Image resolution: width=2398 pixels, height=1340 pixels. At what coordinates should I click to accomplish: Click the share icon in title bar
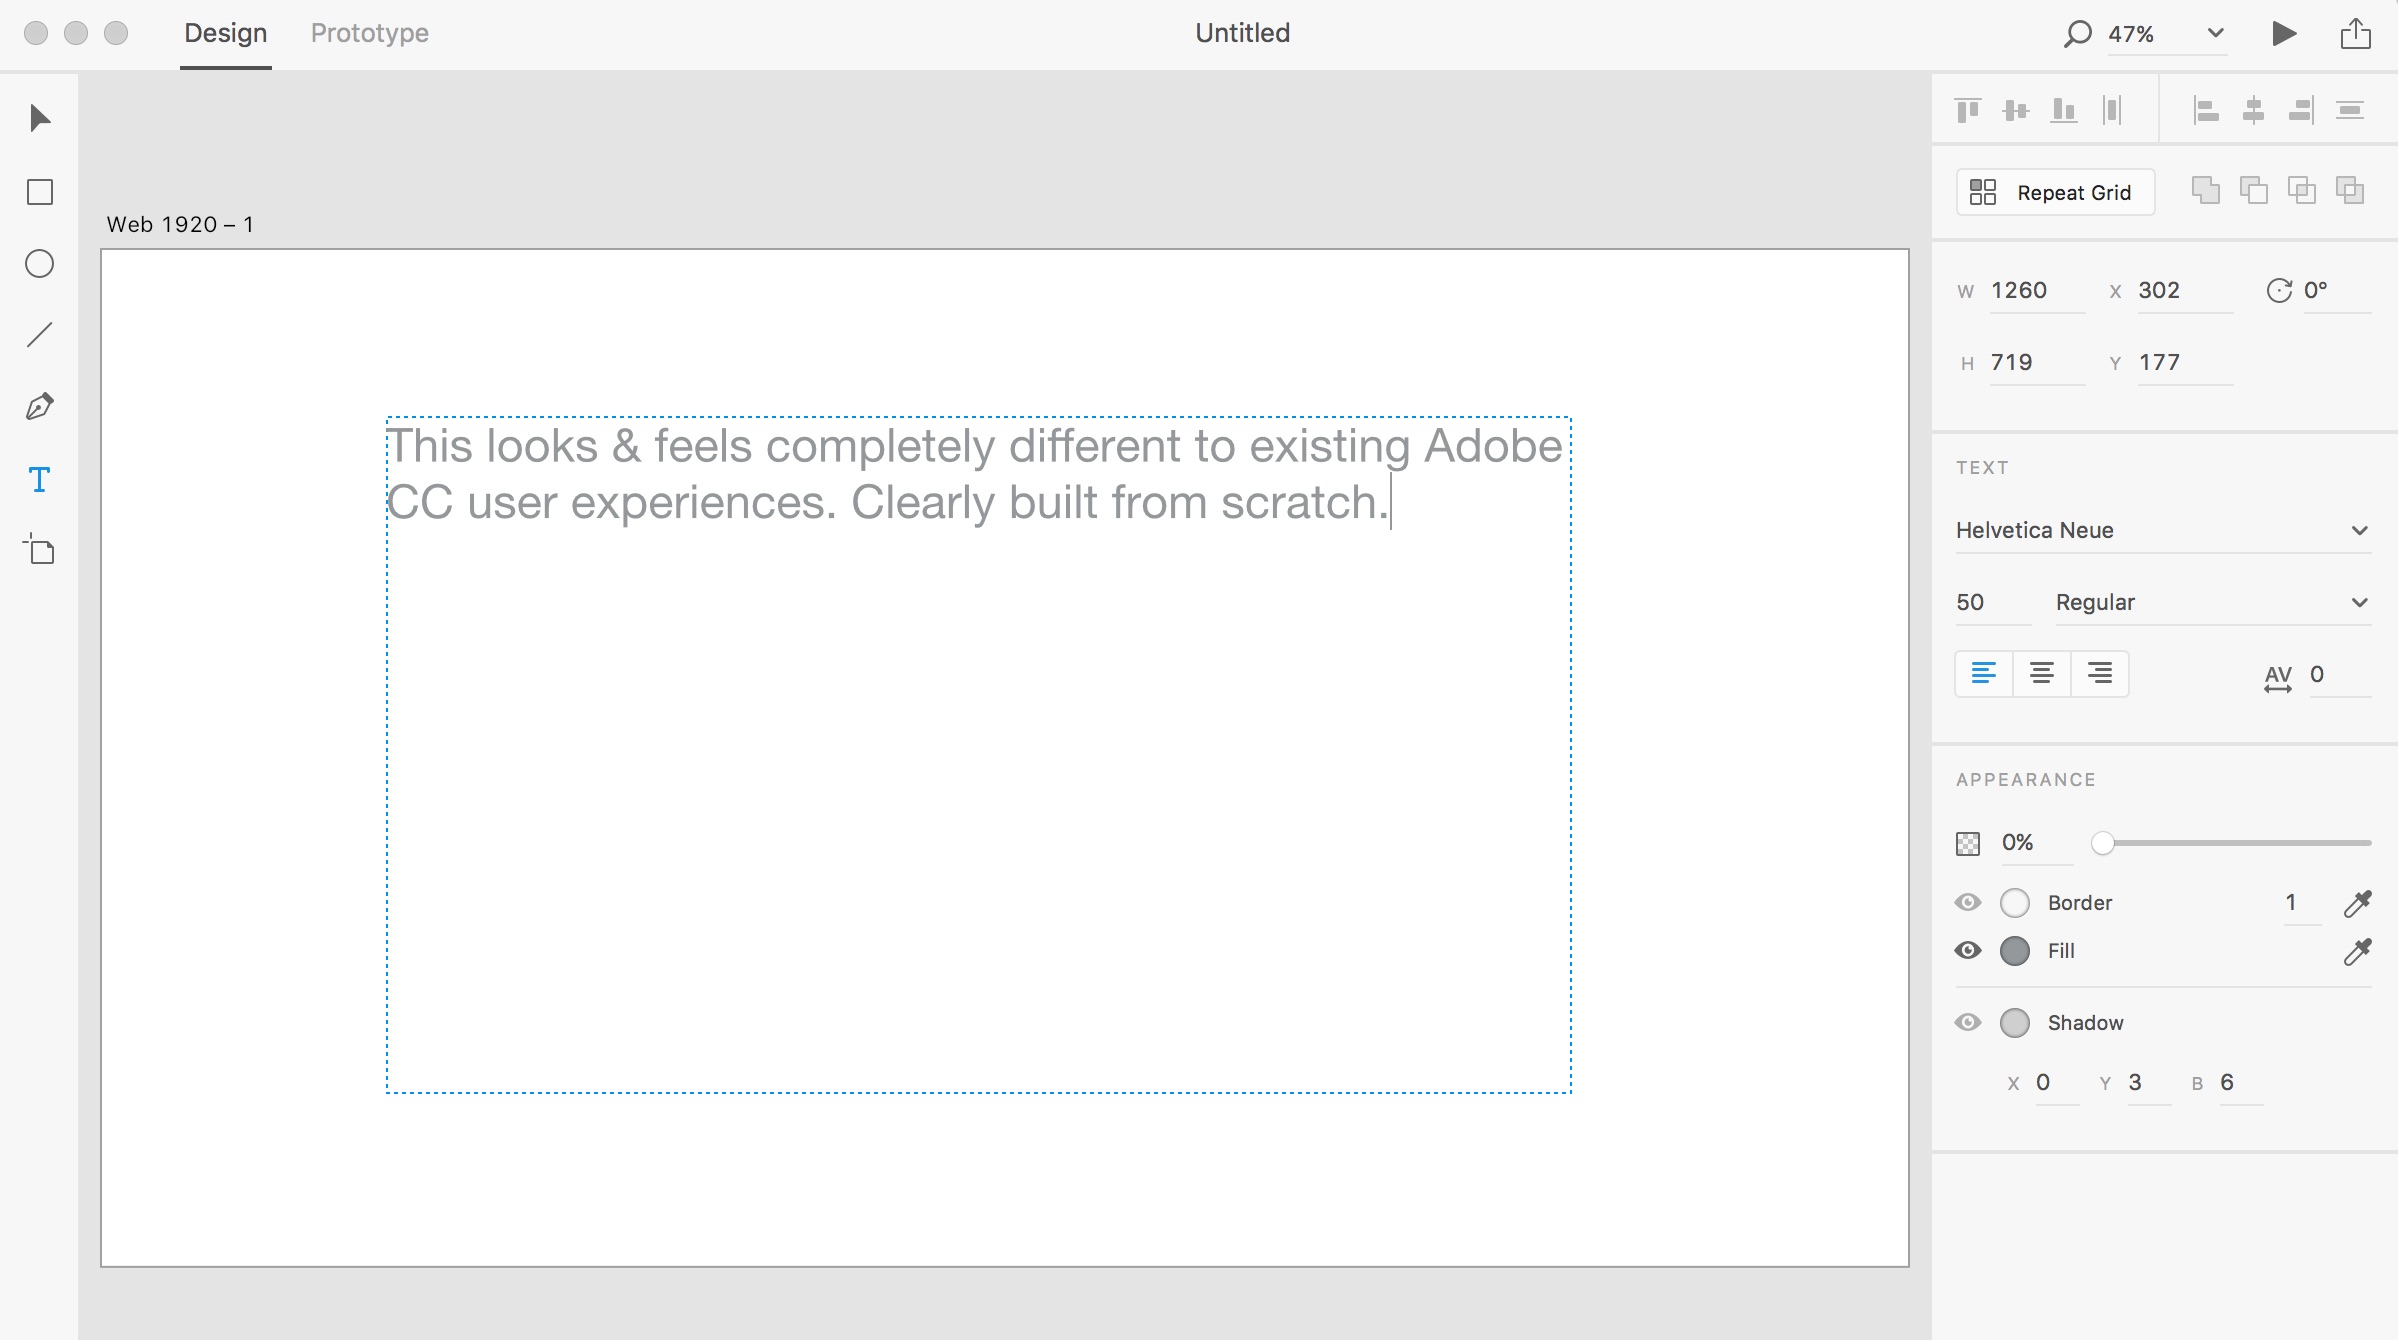click(x=2355, y=33)
